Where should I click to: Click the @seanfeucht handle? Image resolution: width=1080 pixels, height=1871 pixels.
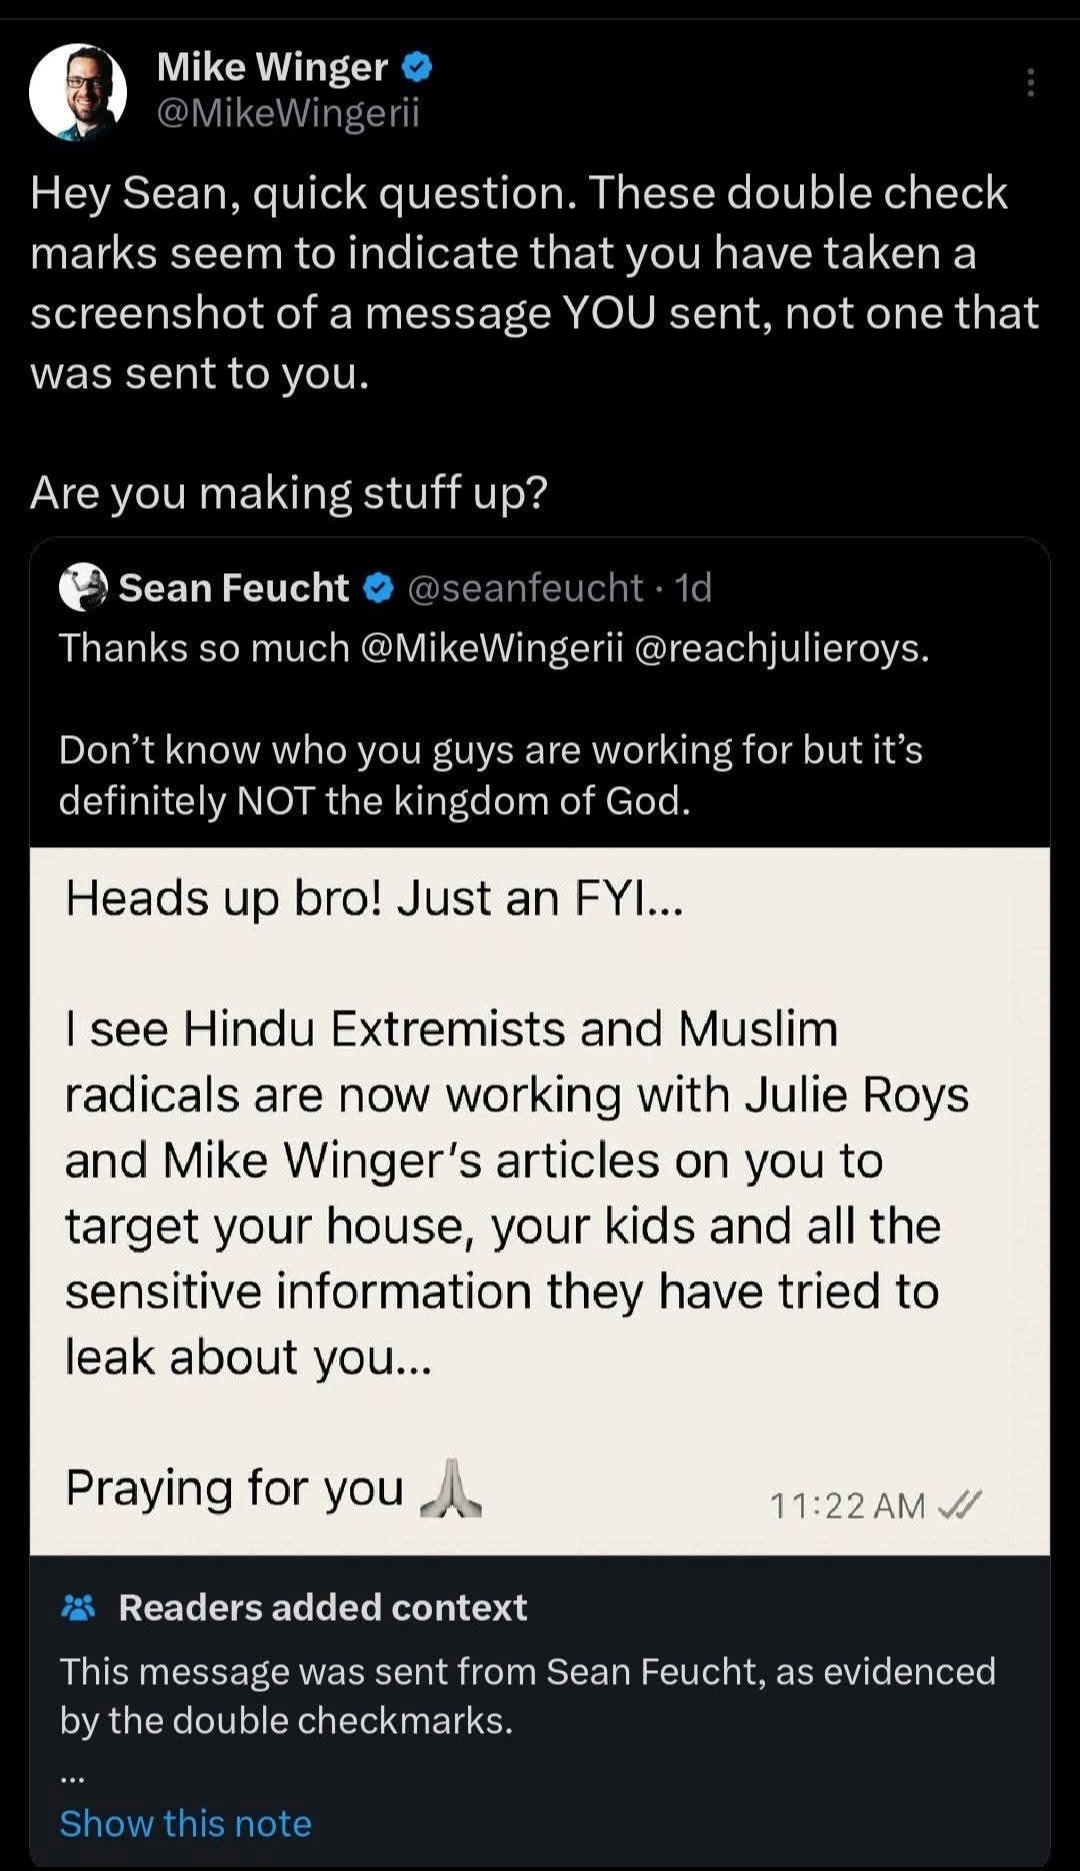tap(525, 588)
